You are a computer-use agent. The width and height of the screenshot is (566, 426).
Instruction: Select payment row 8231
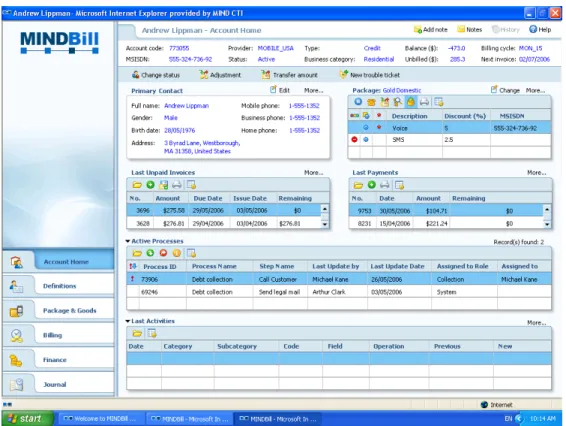446,223
